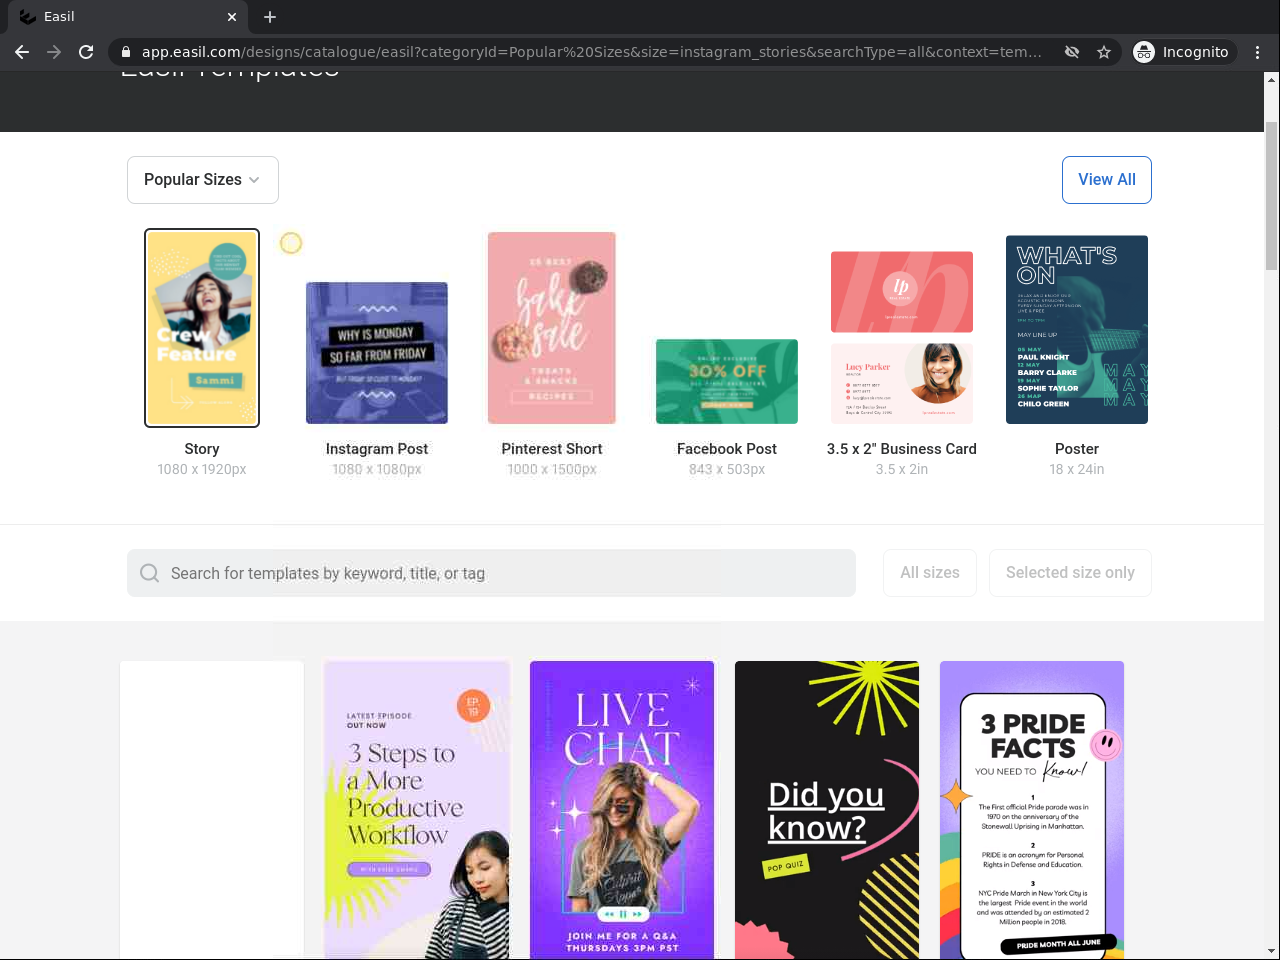Open the Did you know template
This screenshot has height=960, width=1280.
(827, 810)
